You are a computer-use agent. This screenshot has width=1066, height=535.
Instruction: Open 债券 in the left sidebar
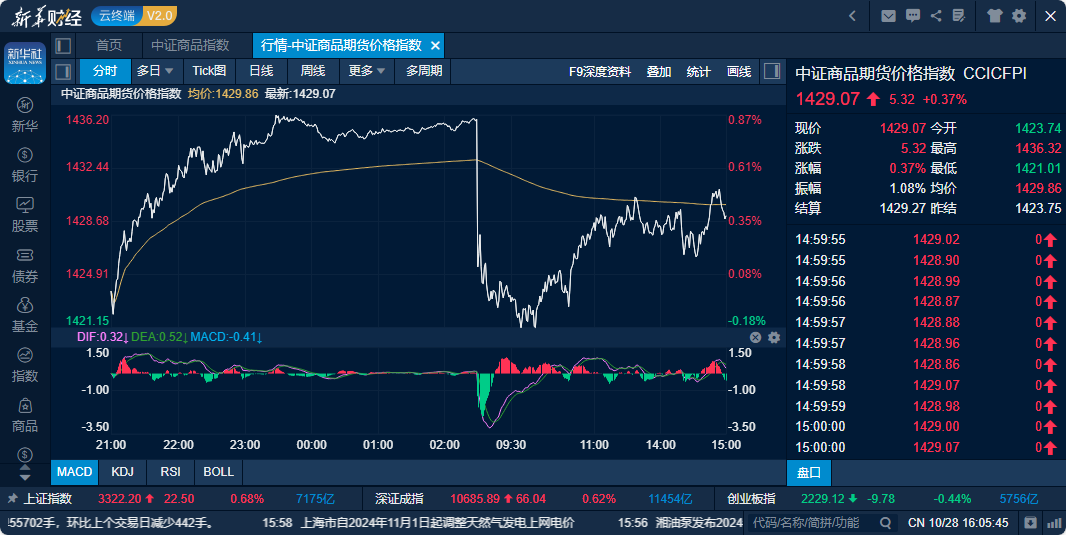point(25,265)
